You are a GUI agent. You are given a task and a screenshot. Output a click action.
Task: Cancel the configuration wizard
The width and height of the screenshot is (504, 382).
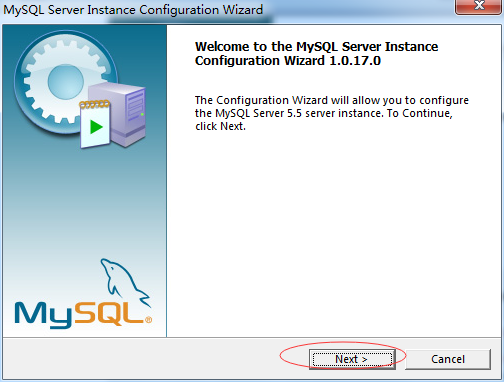448,359
